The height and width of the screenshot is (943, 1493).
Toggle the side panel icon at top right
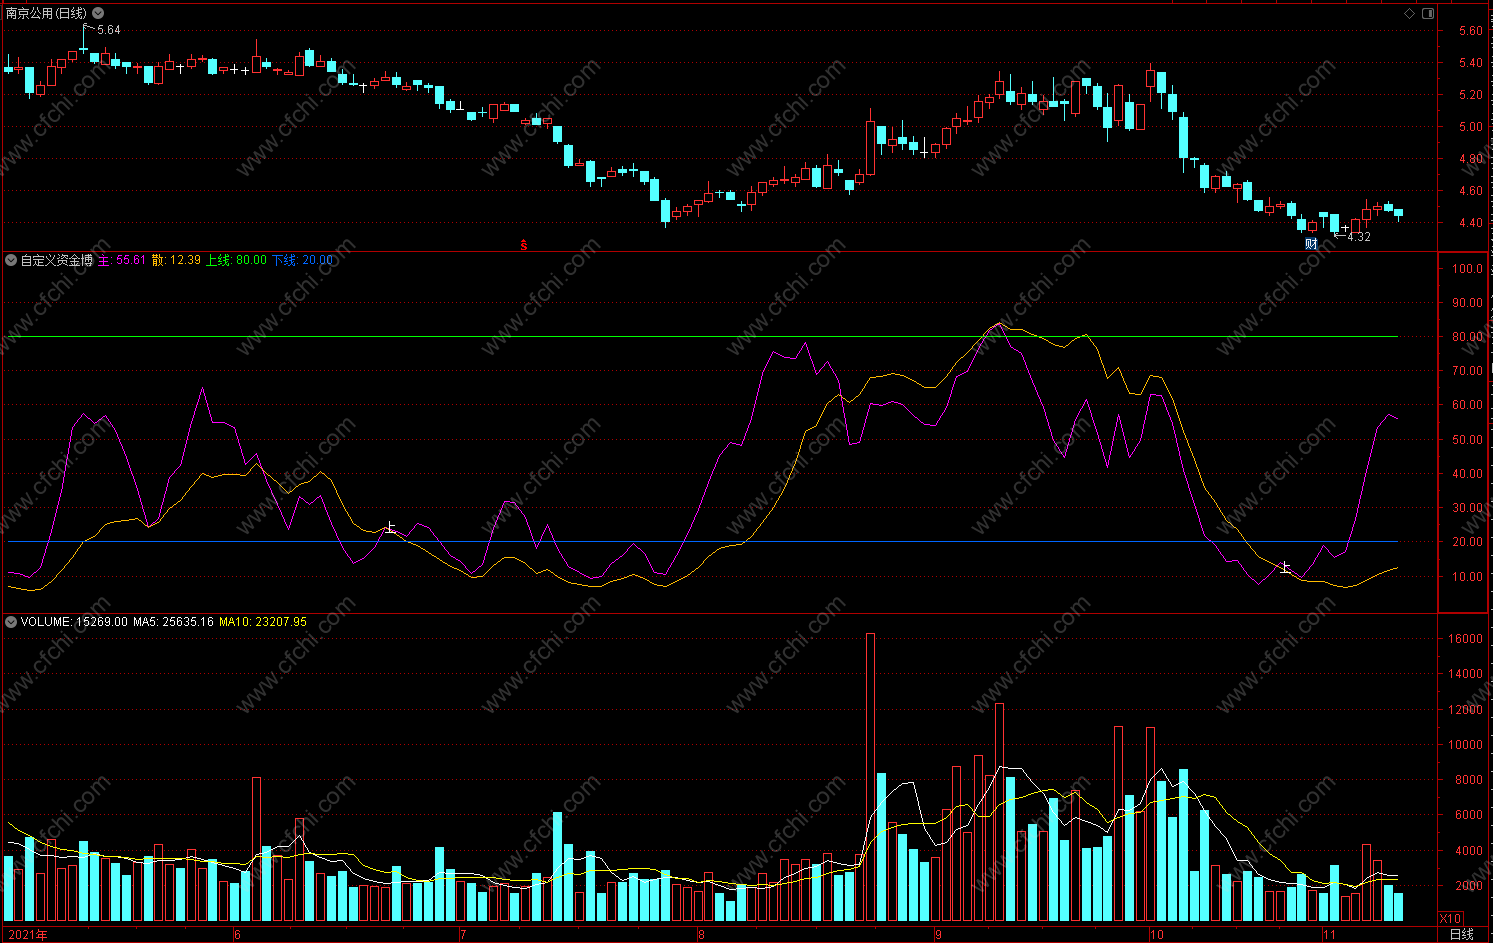pyautogui.click(x=1428, y=13)
